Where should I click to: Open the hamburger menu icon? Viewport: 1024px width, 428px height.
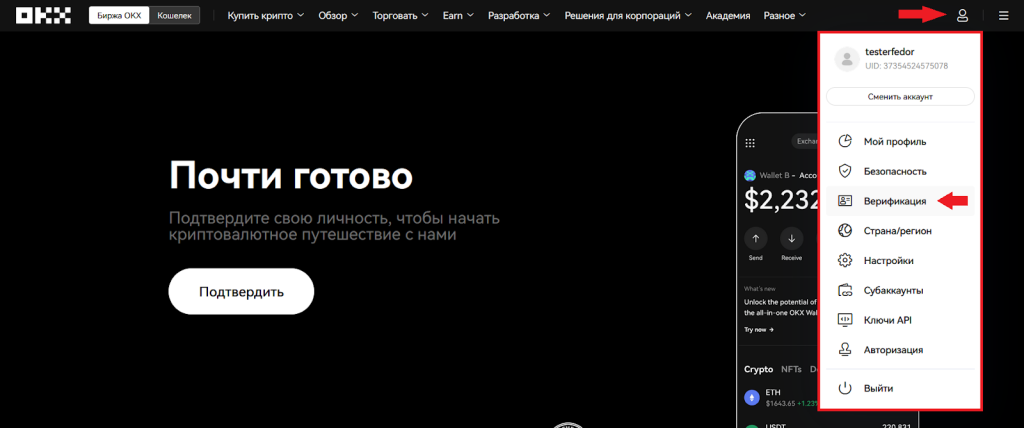(x=1003, y=16)
